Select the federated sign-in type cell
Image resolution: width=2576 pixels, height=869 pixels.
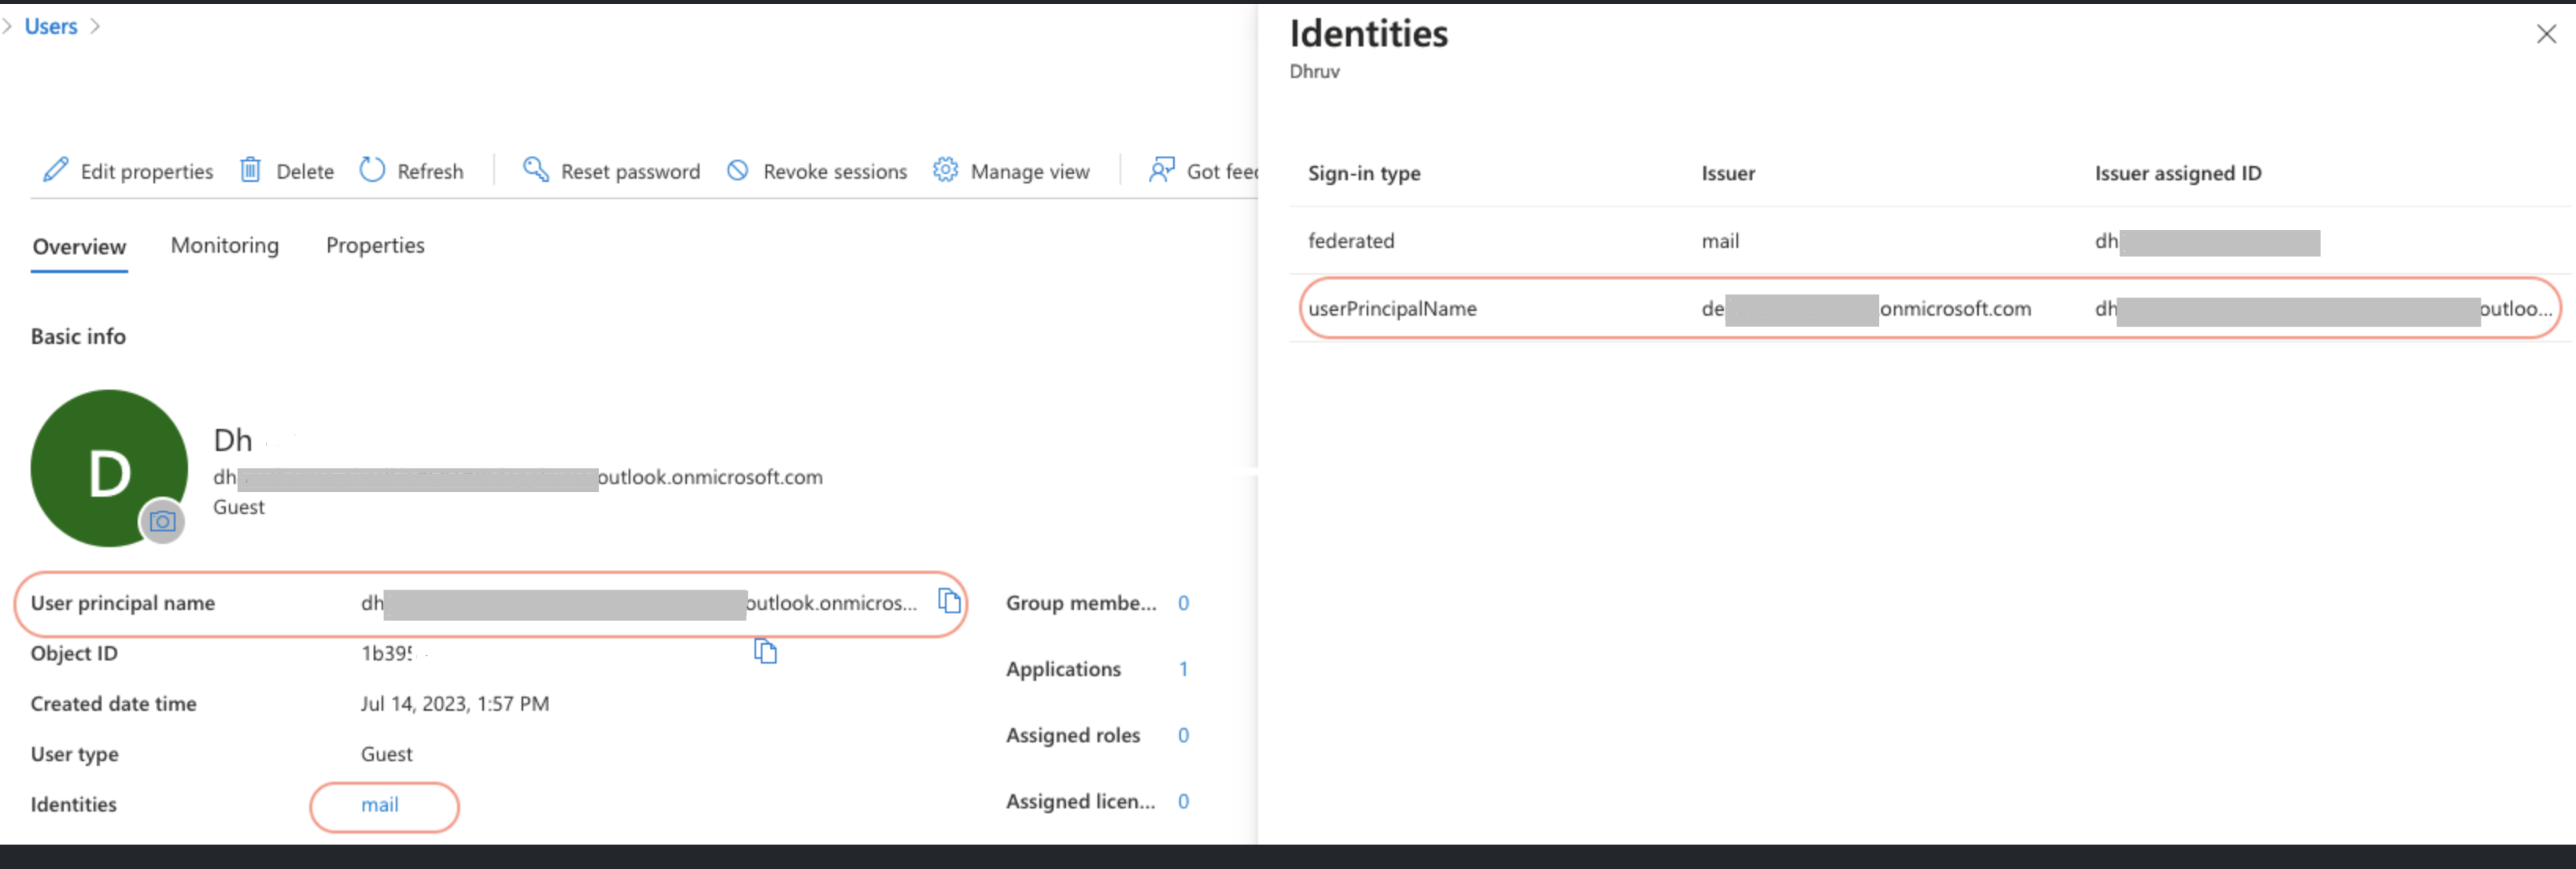[x=1351, y=241]
